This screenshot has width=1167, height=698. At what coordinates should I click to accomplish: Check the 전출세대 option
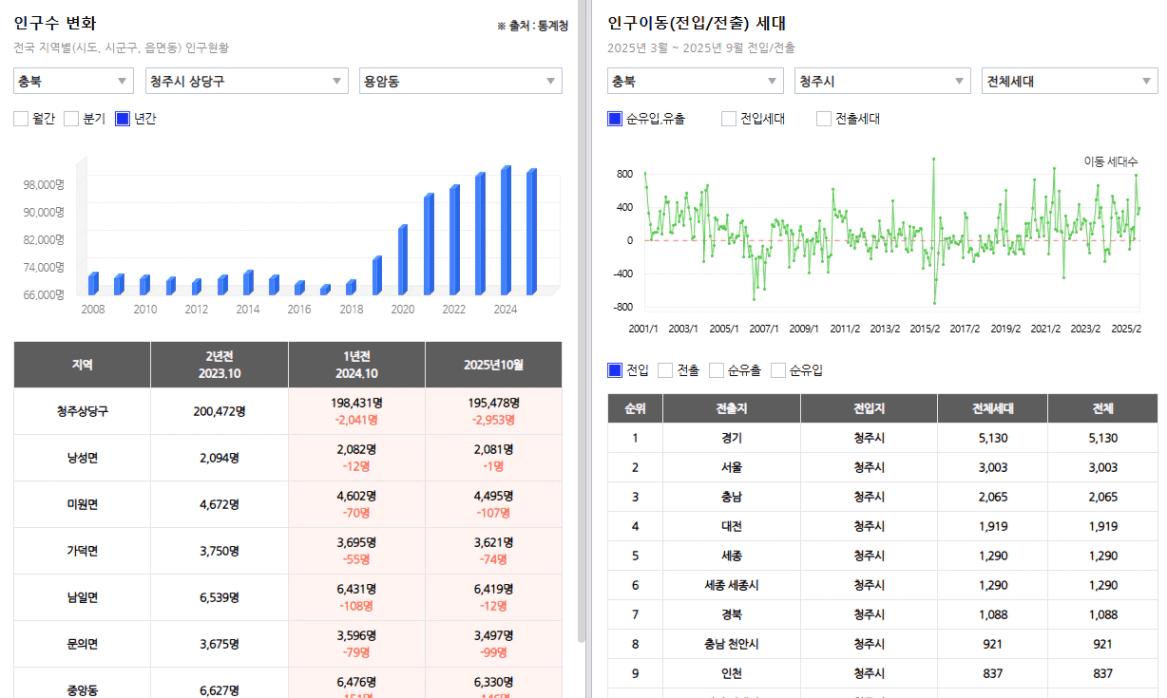pyautogui.click(x=824, y=119)
